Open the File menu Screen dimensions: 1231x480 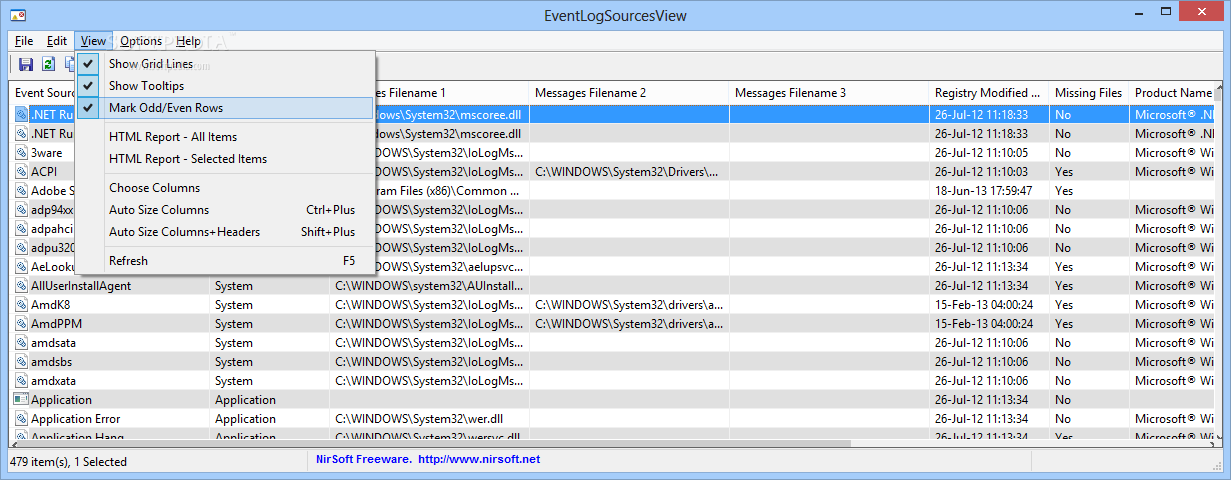tap(24, 41)
